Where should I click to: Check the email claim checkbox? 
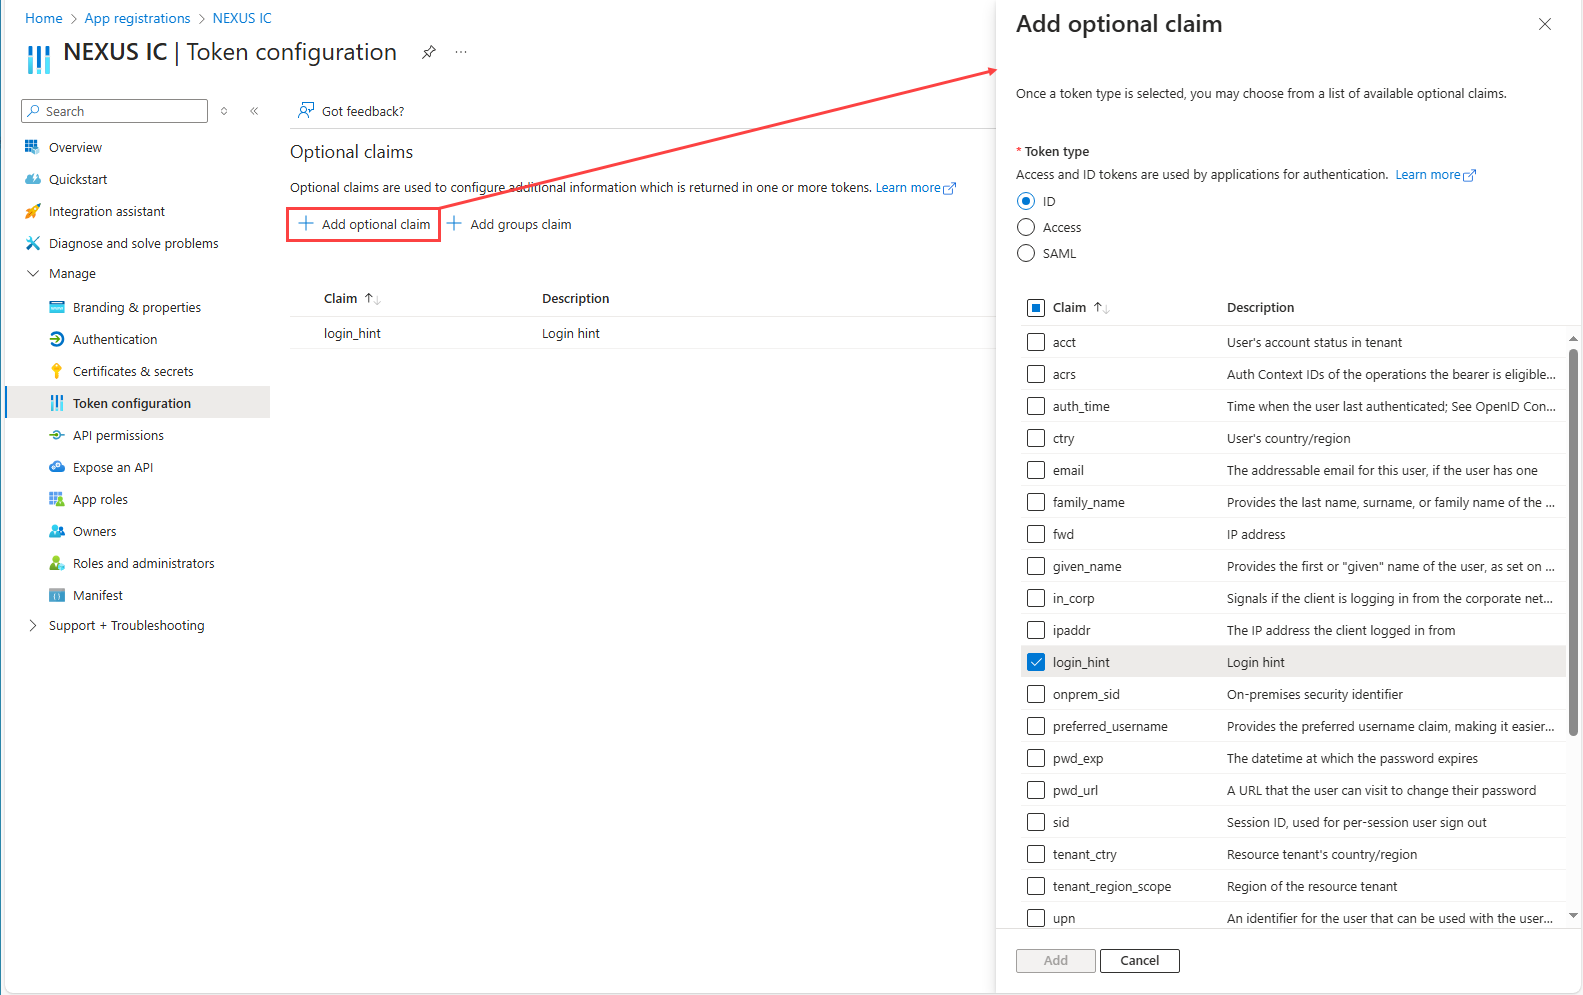(1036, 470)
